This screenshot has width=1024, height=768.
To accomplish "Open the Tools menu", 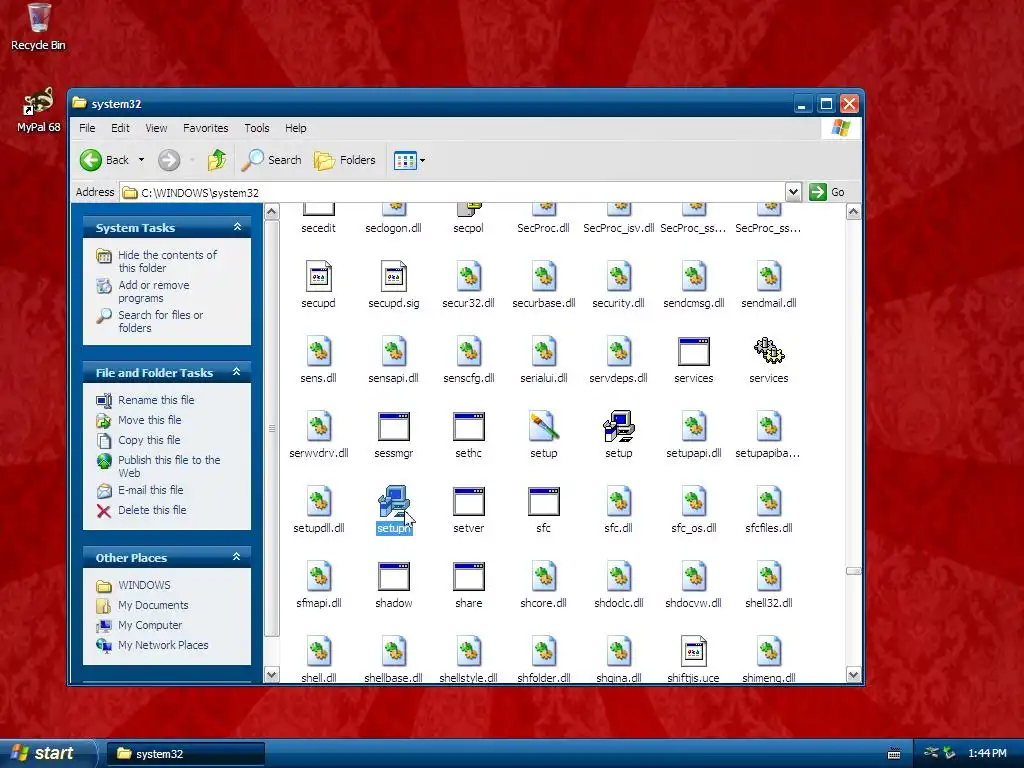I will (x=257, y=128).
